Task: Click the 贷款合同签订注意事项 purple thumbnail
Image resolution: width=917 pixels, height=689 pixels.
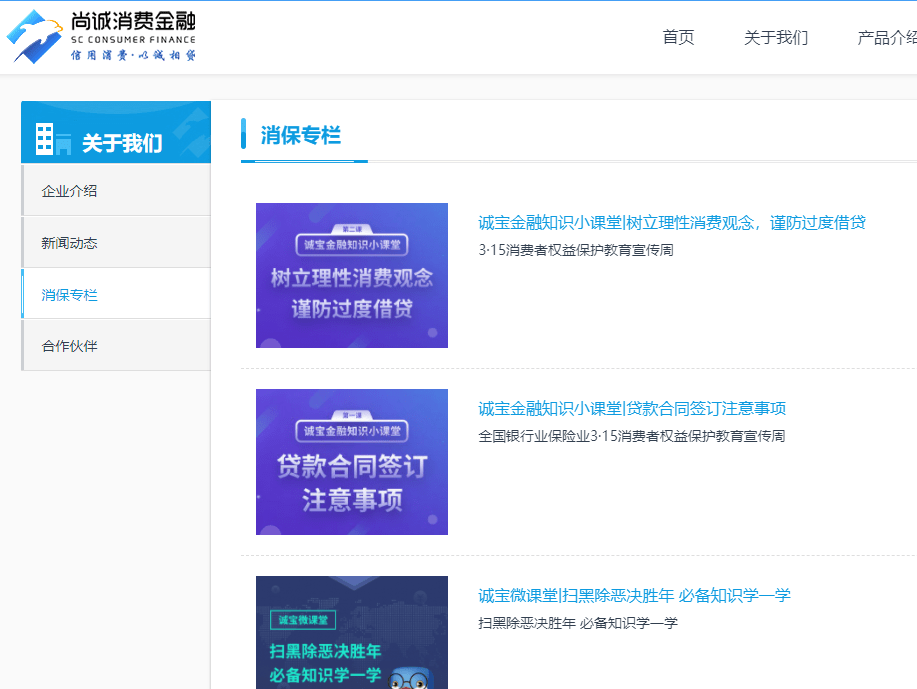Action: (x=352, y=462)
